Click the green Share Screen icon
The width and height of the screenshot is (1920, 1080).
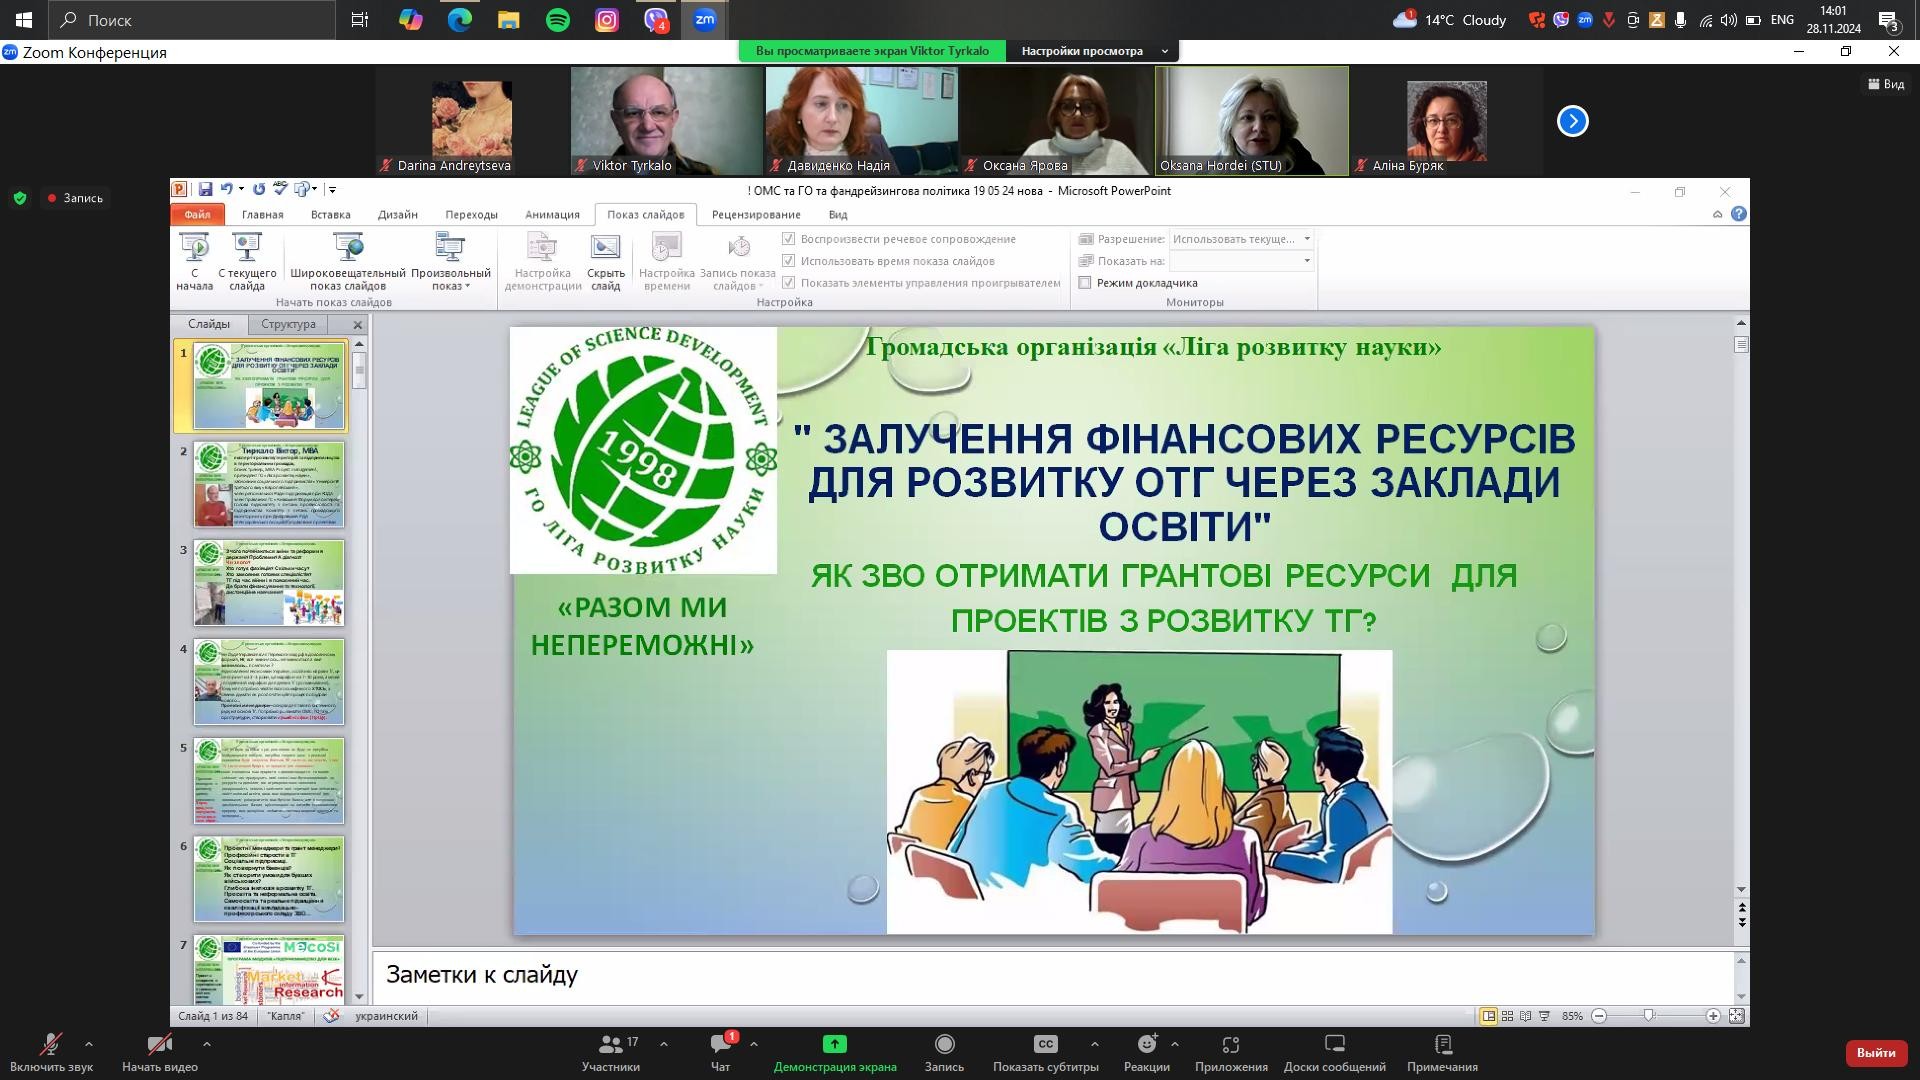835,1044
